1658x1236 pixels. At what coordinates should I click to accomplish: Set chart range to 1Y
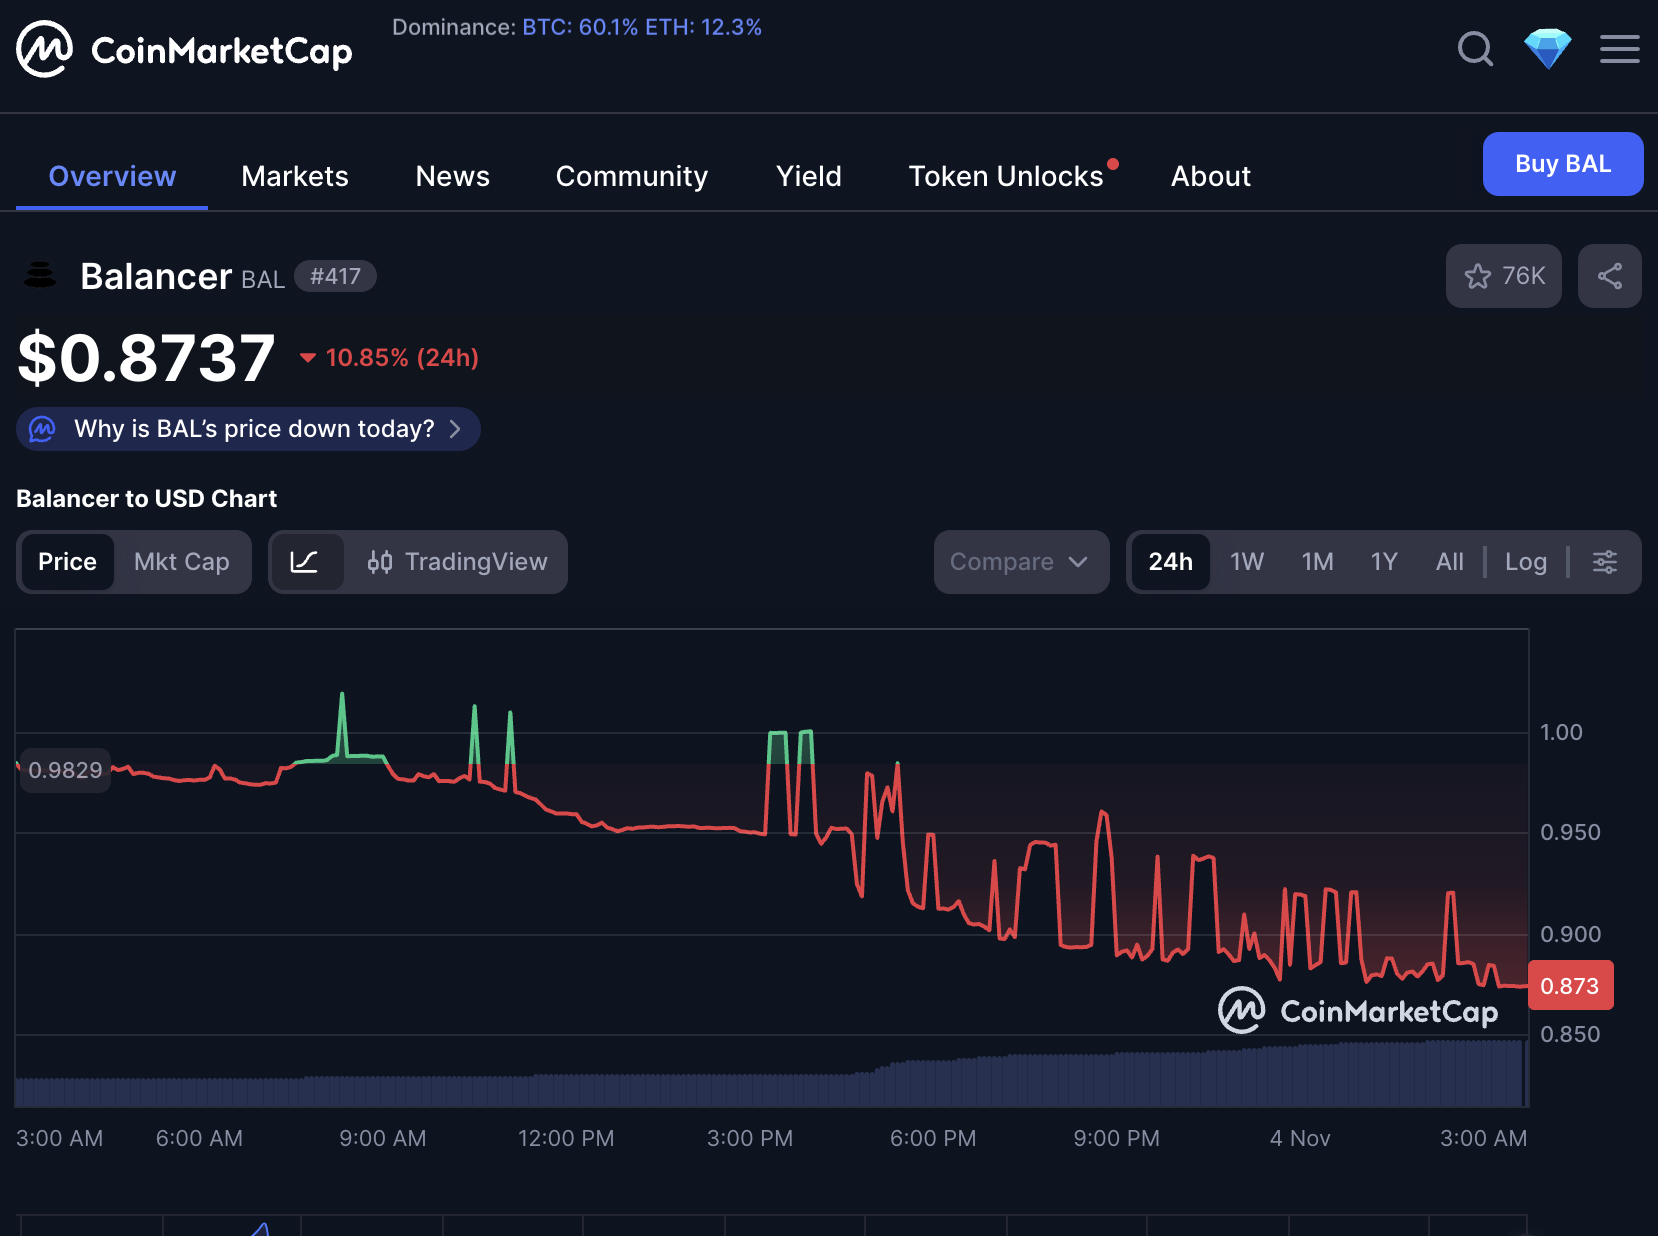click(1383, 562)
